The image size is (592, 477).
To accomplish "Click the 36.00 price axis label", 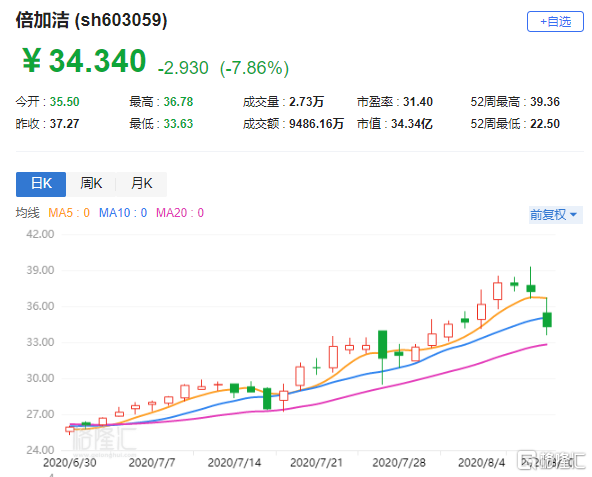I will point(40,306).
